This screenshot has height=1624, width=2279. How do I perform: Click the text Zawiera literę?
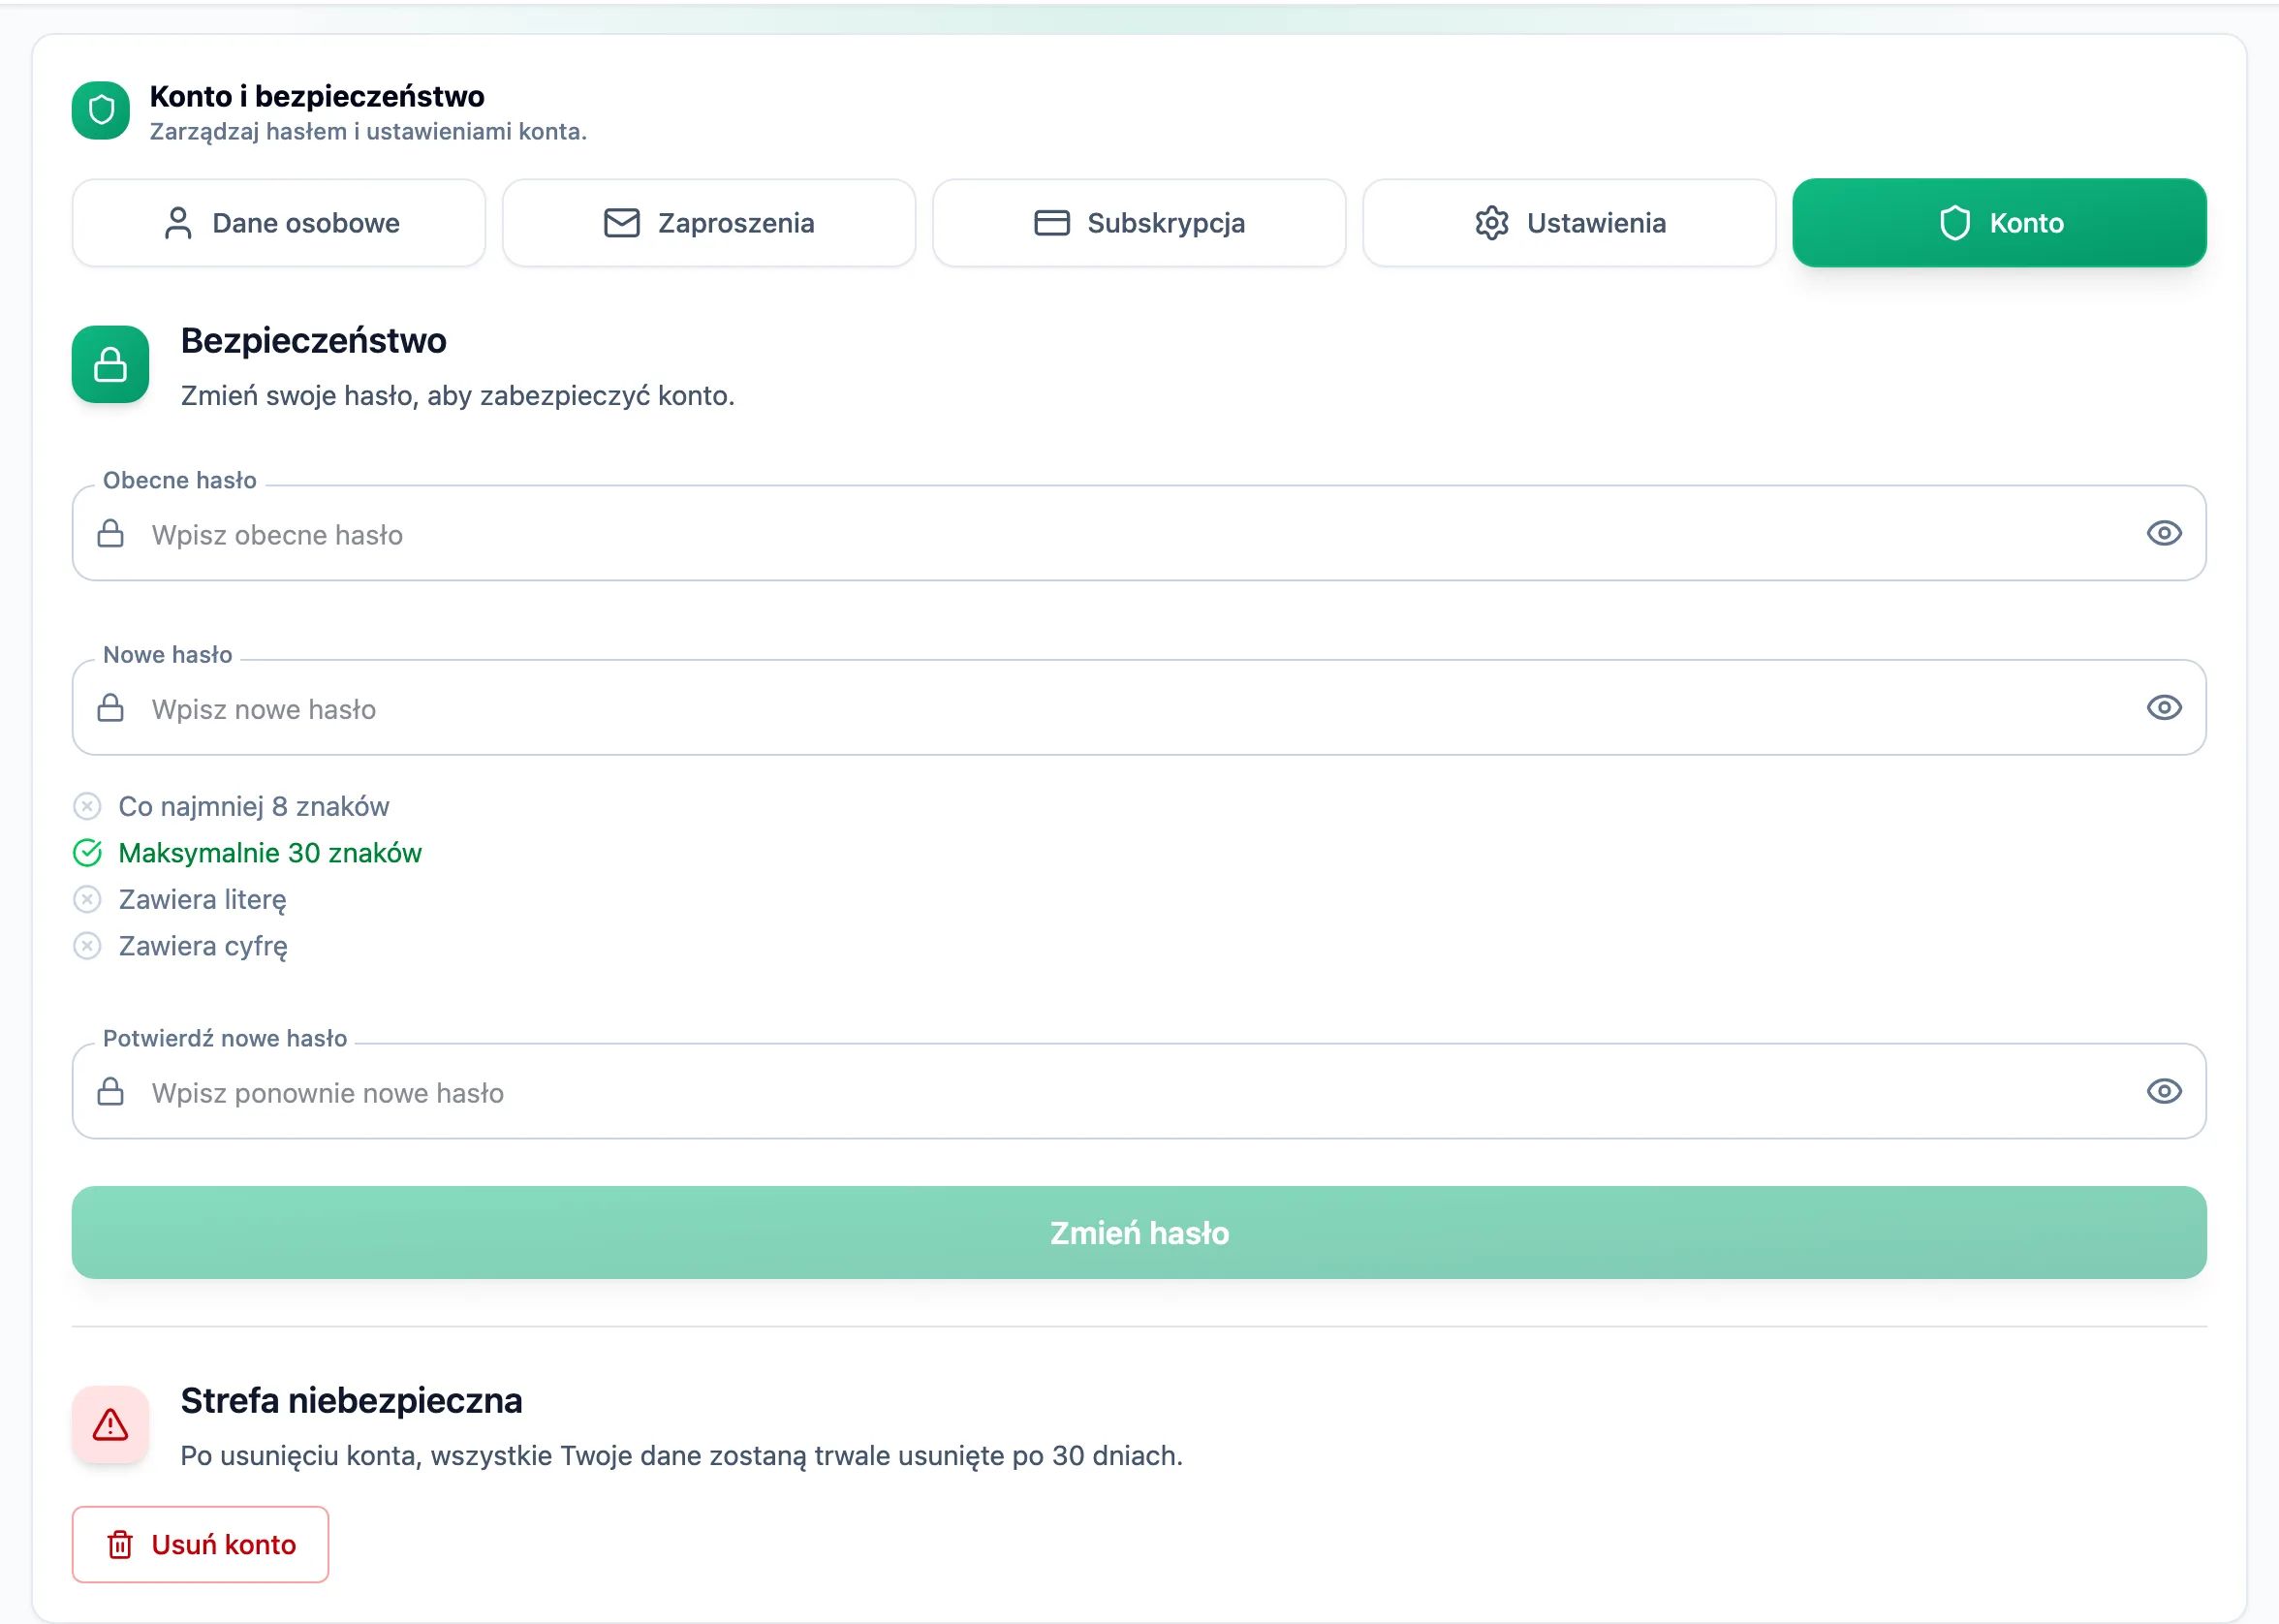203,900
